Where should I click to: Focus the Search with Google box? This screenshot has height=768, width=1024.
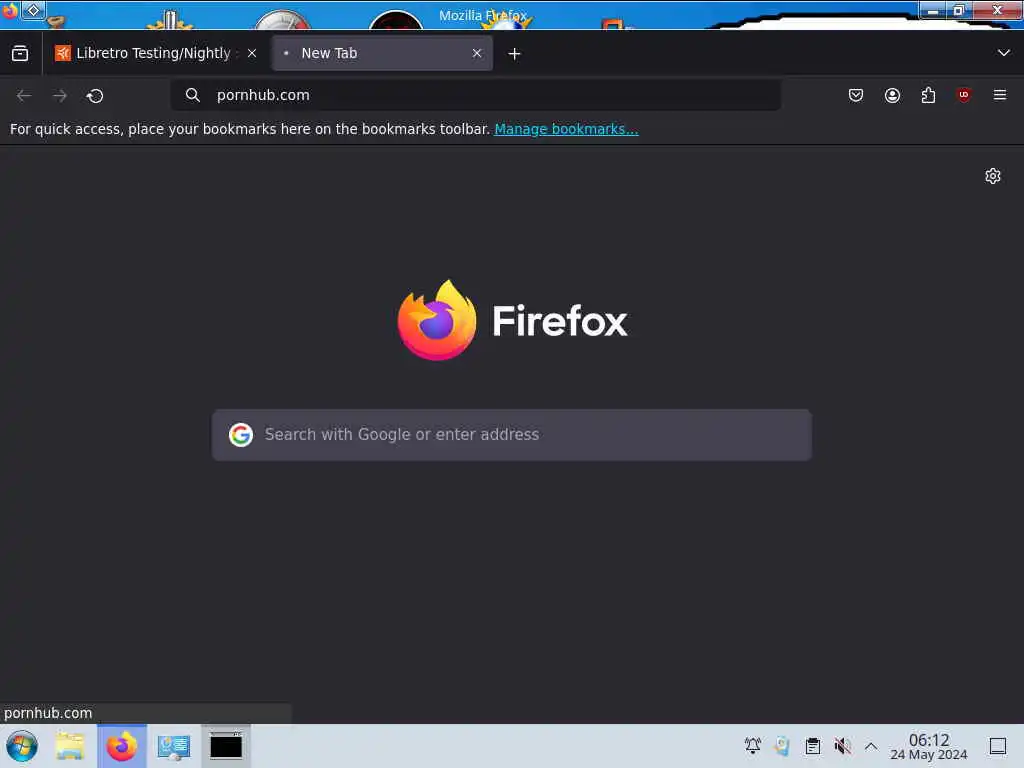pos(512,435)
